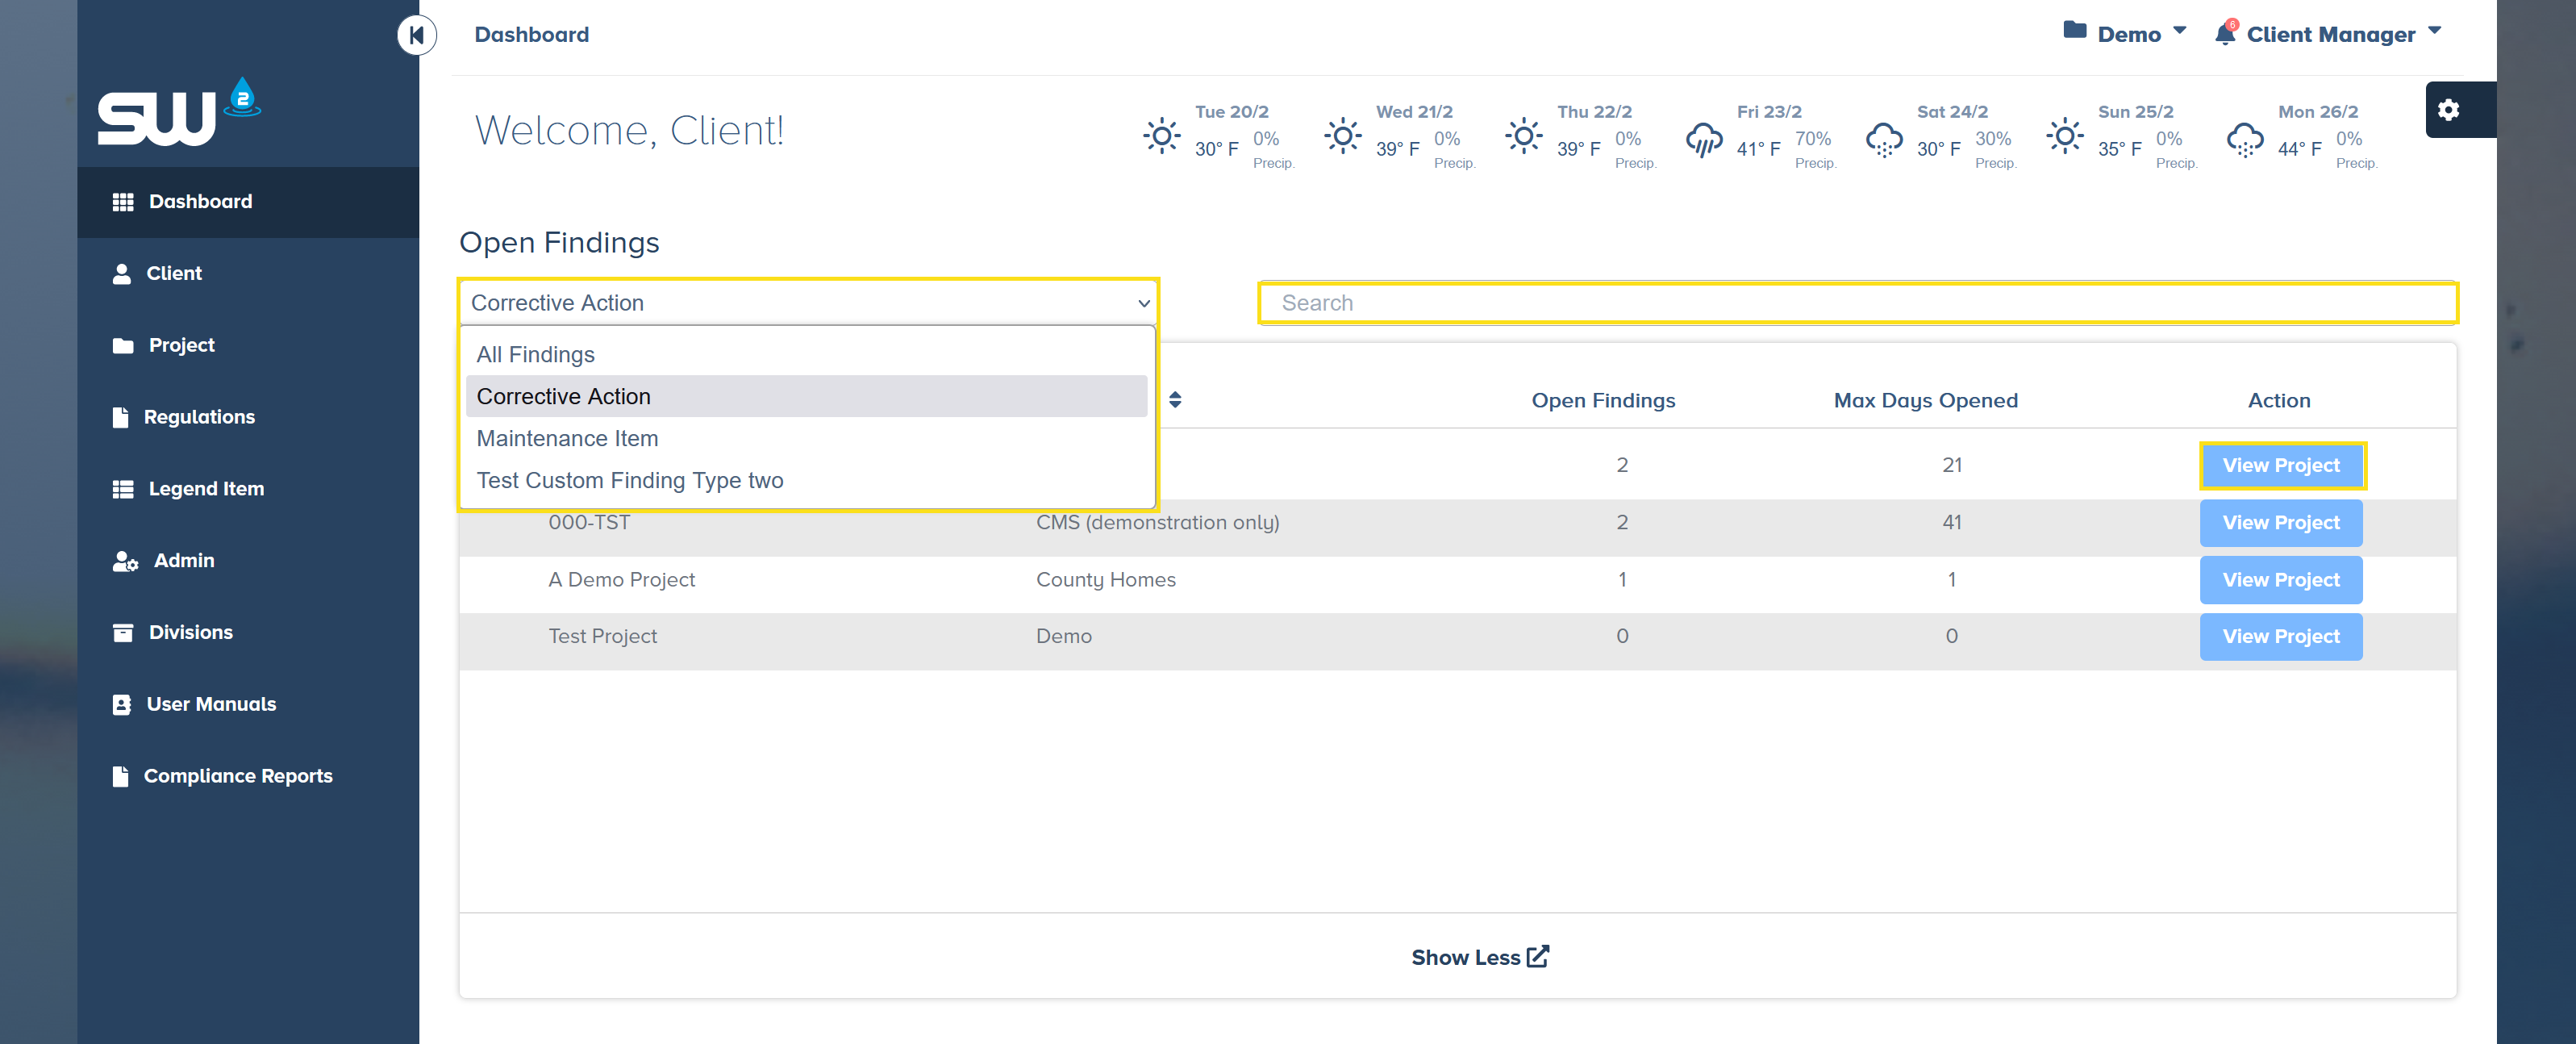Click the Demo folder icon in the header
Image resolution: width=2576 pixels, height=1044 pixels.
(x=2074, y=31)
